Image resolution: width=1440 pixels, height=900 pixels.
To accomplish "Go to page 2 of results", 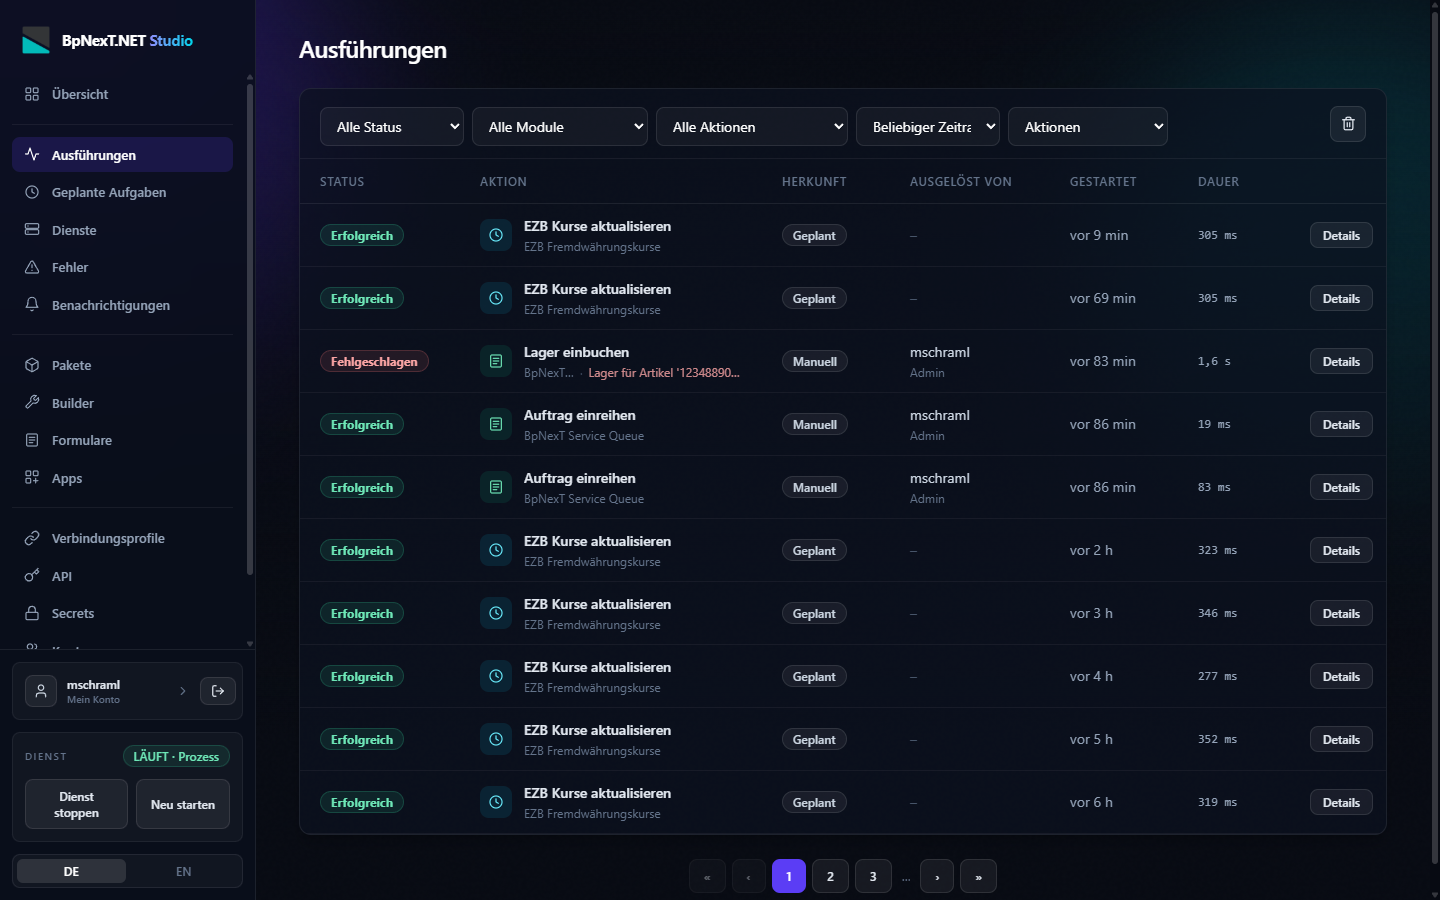I will (x=830, y=876).
